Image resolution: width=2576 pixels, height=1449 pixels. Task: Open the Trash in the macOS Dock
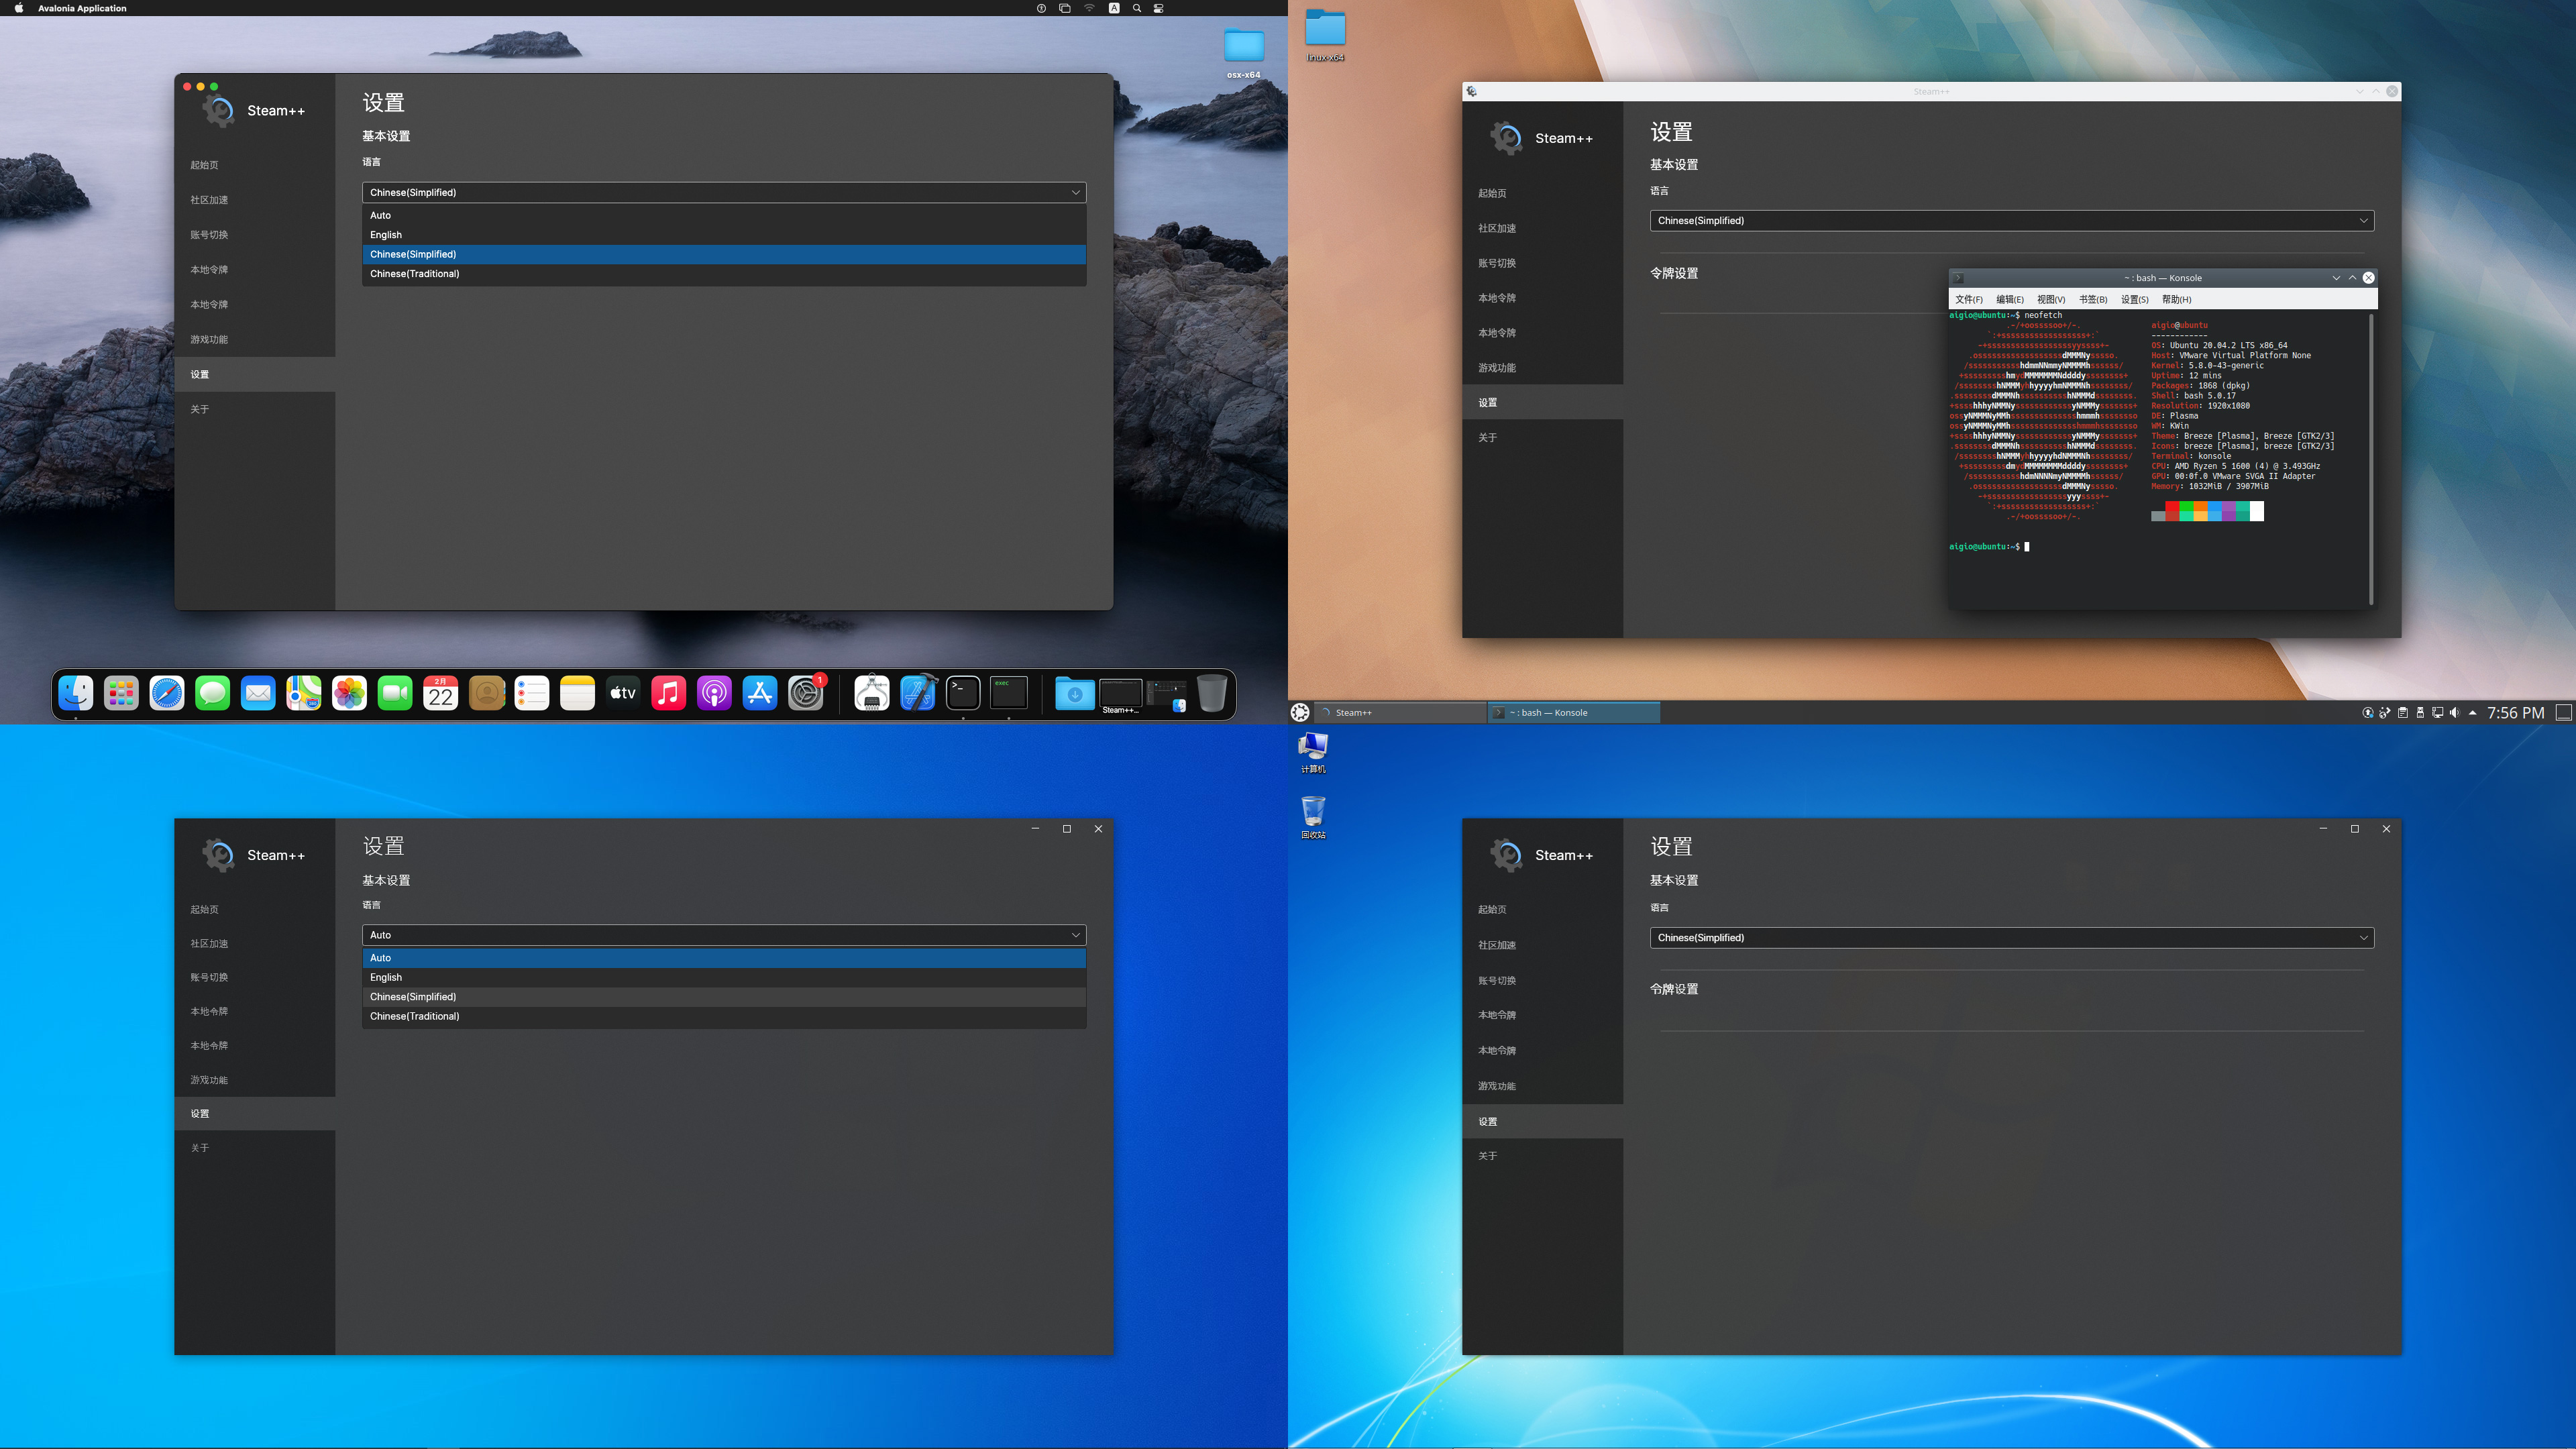coord(1211,693)
